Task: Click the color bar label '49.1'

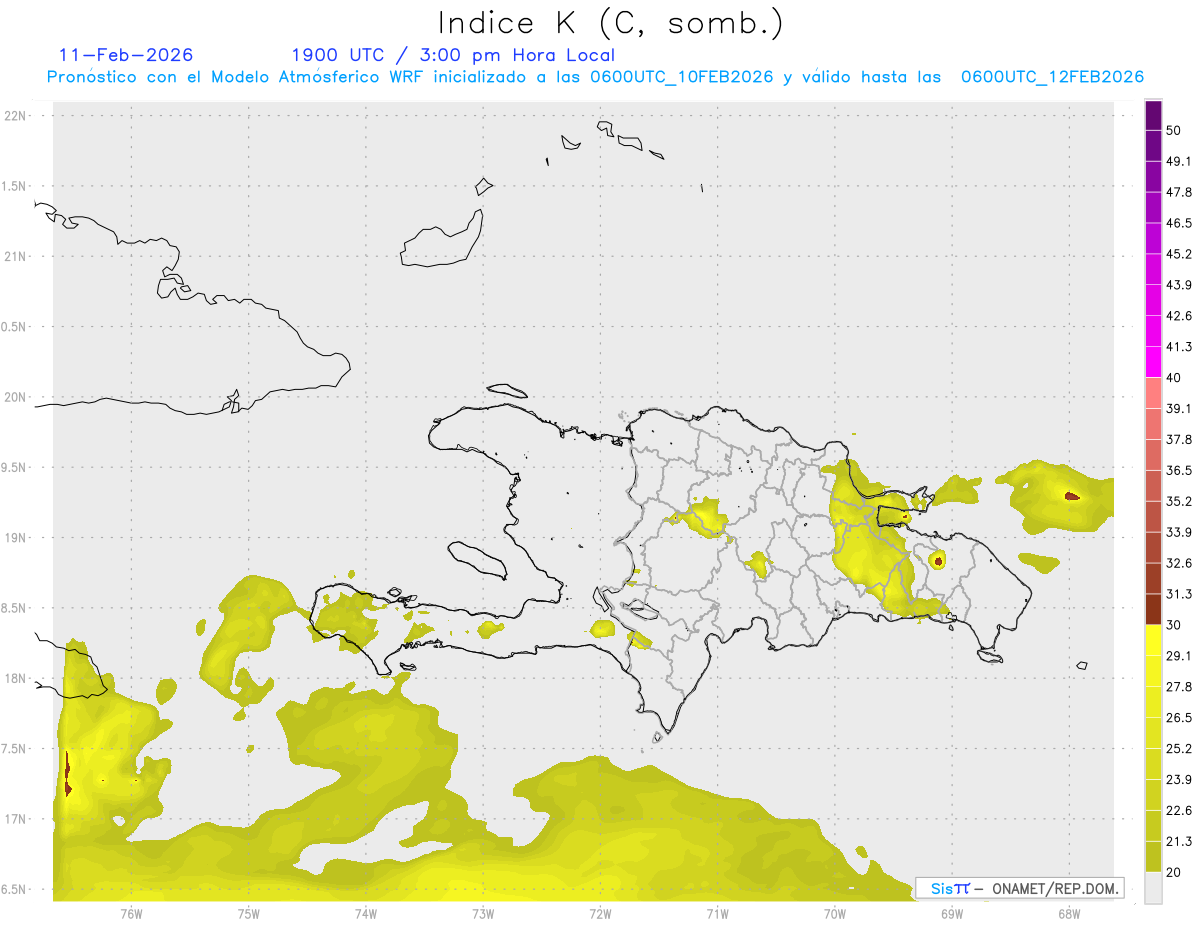Action: (x=1179, y=161)
